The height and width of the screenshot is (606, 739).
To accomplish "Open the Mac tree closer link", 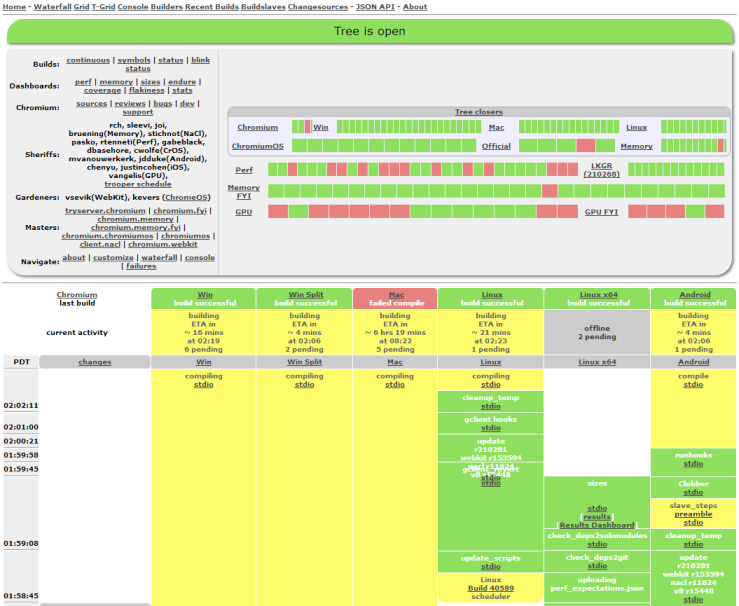I will (496, 127).
